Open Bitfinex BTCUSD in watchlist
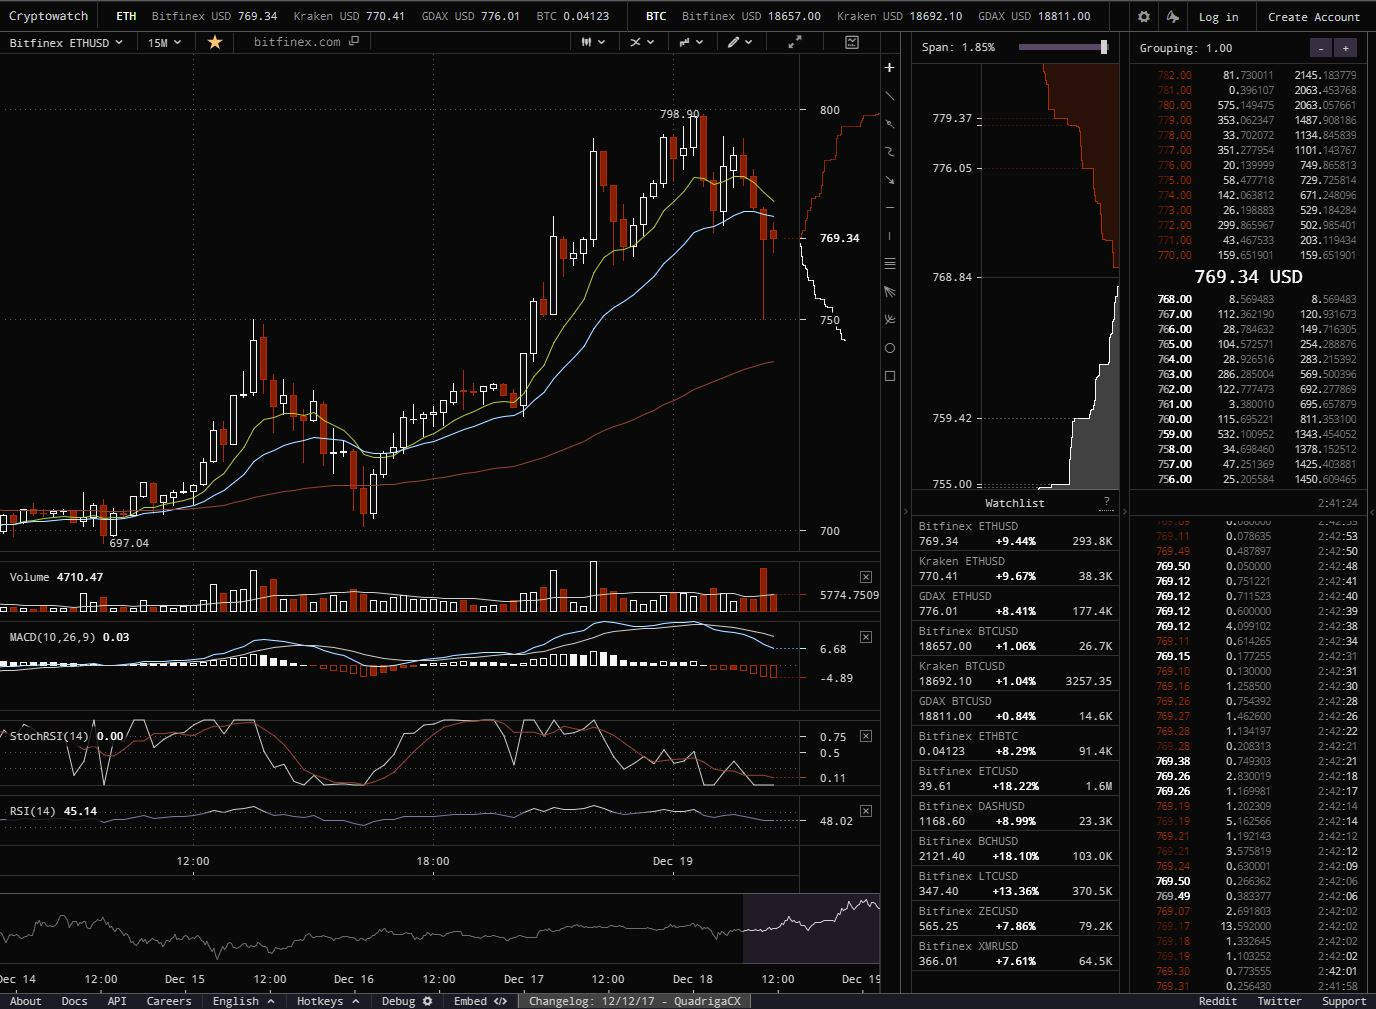This screenshot has width=1376, height=1009. pos(1016,638)
